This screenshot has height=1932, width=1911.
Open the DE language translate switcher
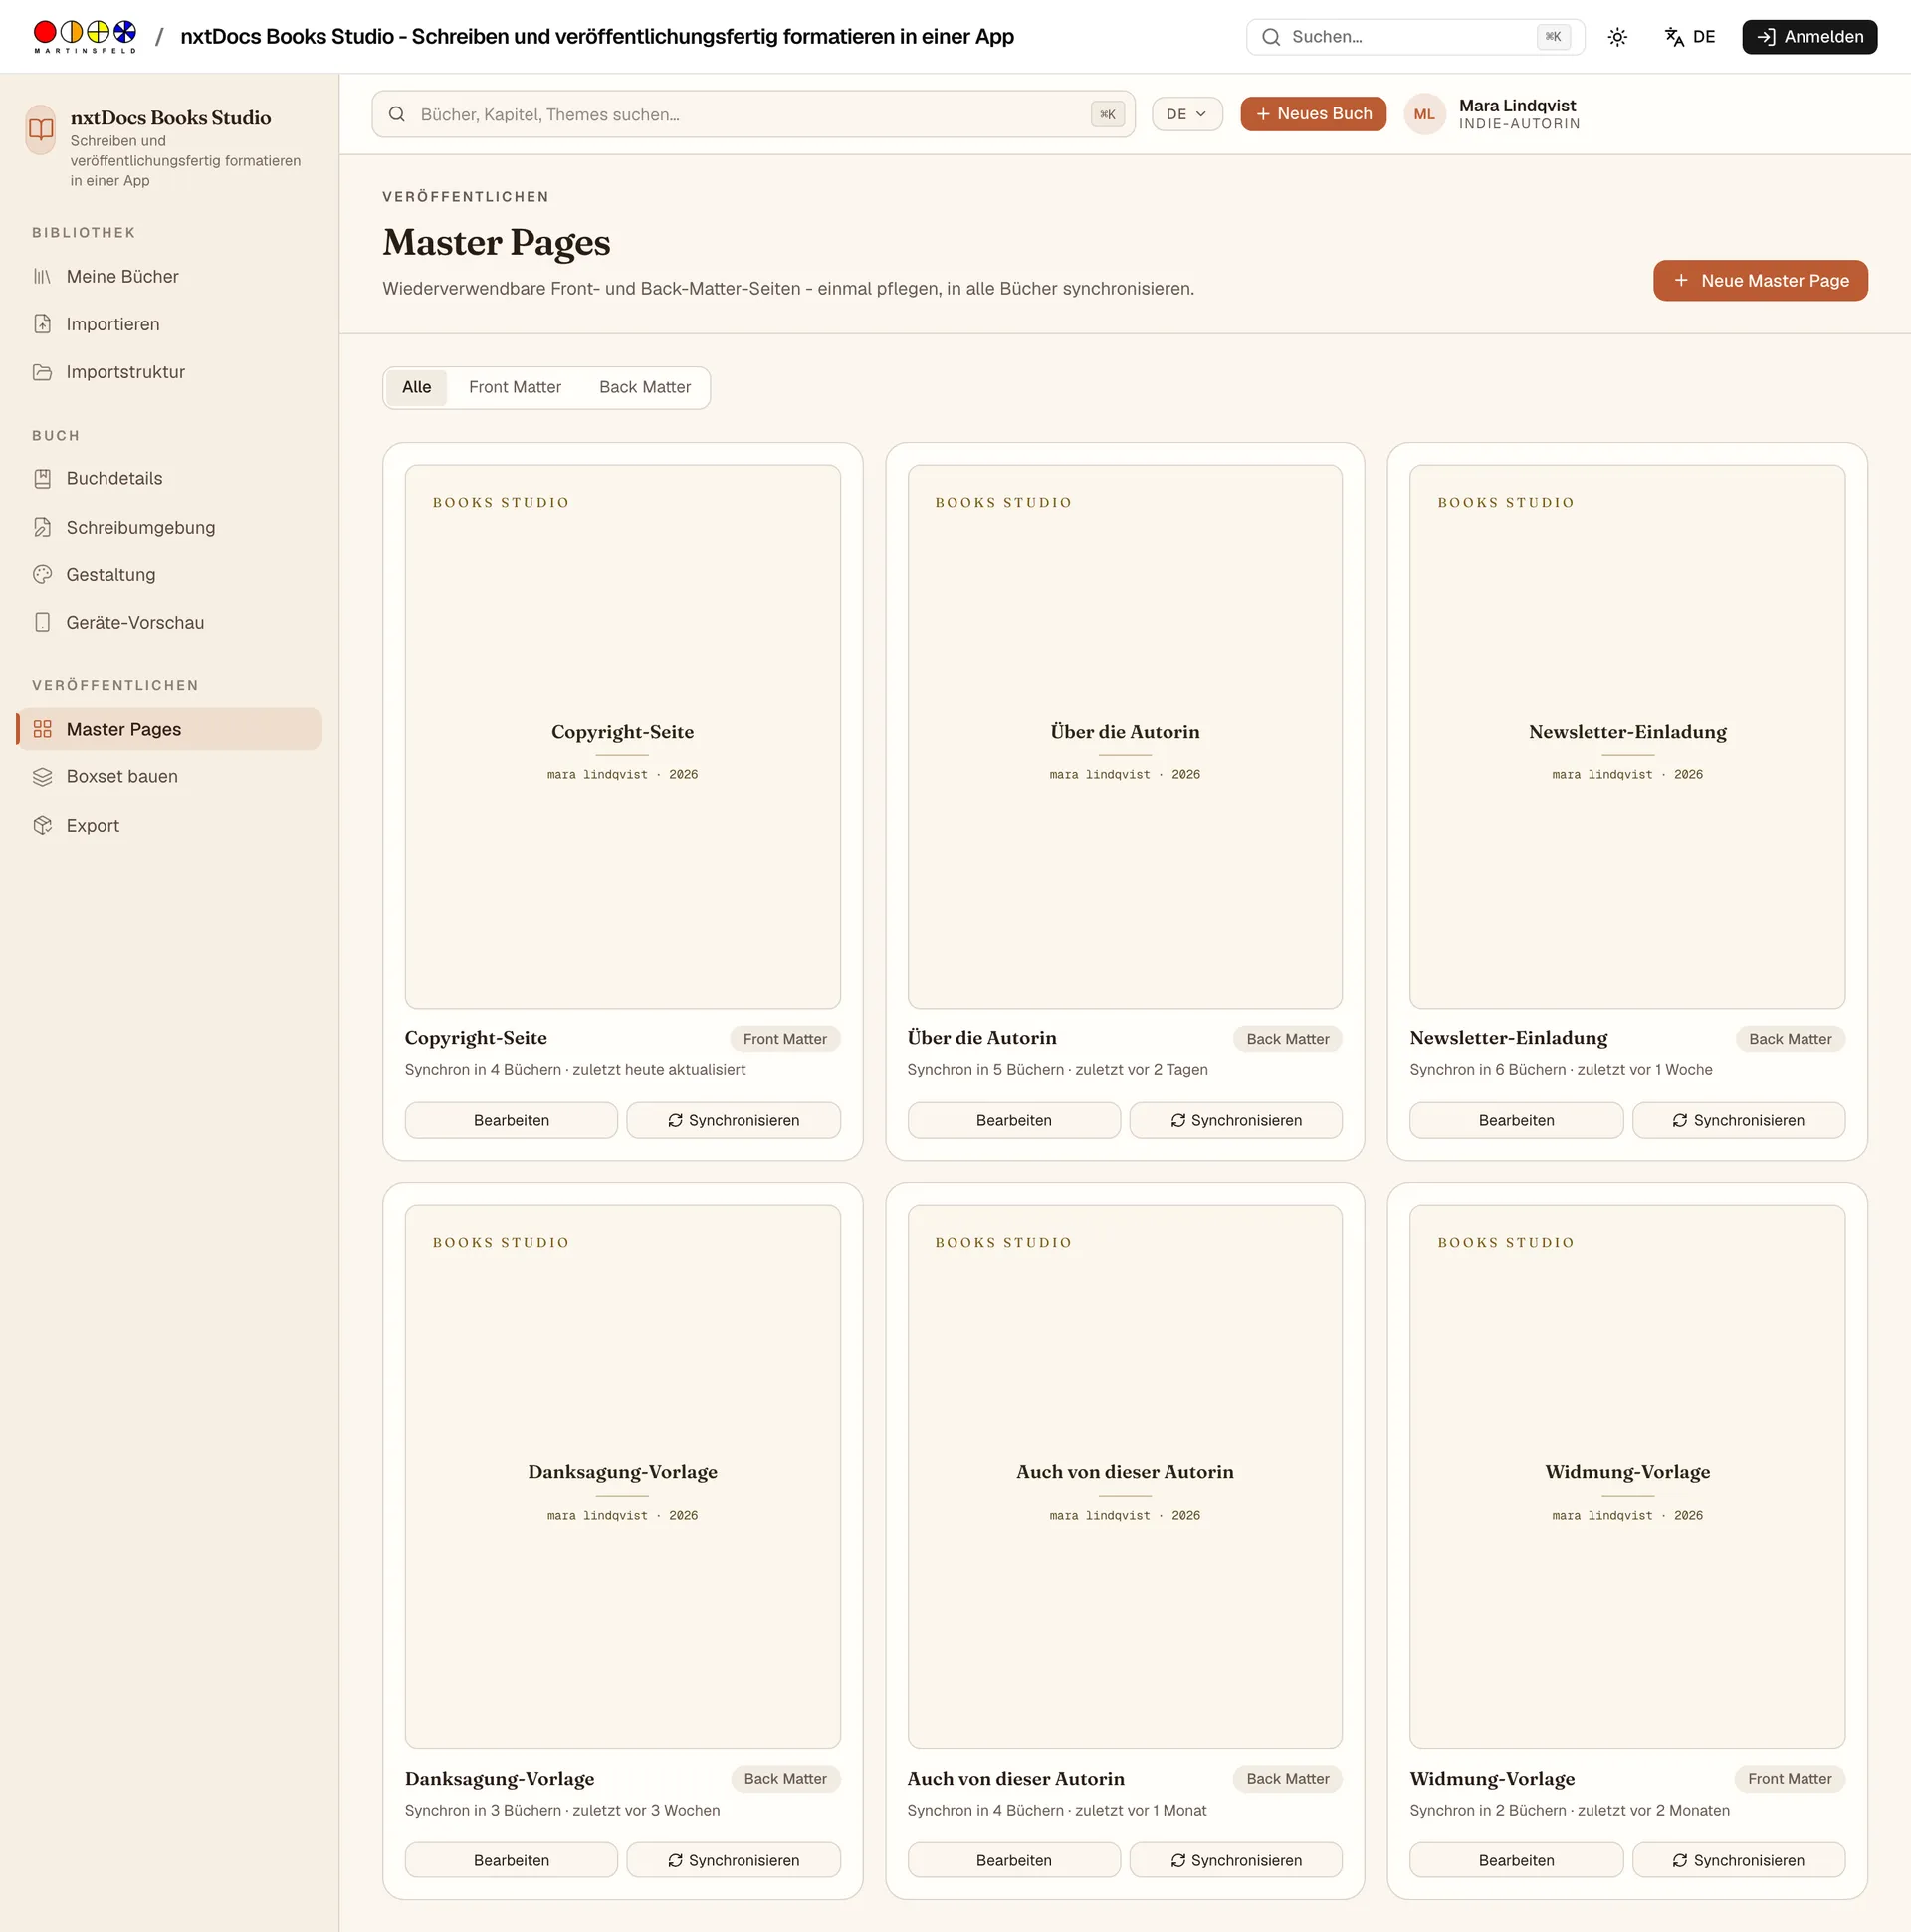coord(1689,37)
